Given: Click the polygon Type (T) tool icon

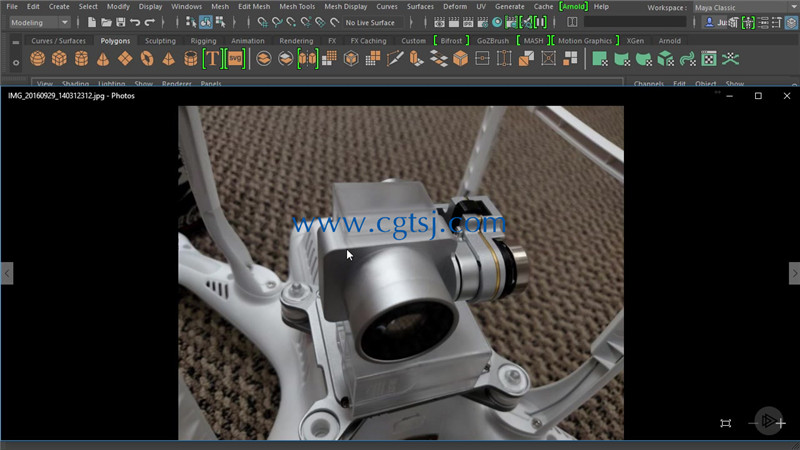Looking at the screenshot, I should 212,59.
